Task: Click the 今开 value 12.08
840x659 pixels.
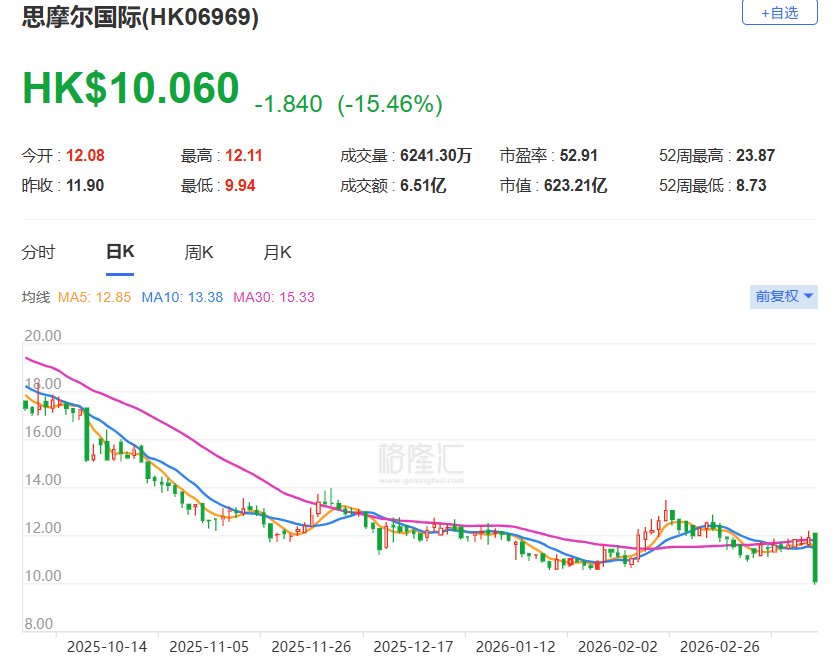Action: pyautogui.click(x=85, y=155)
